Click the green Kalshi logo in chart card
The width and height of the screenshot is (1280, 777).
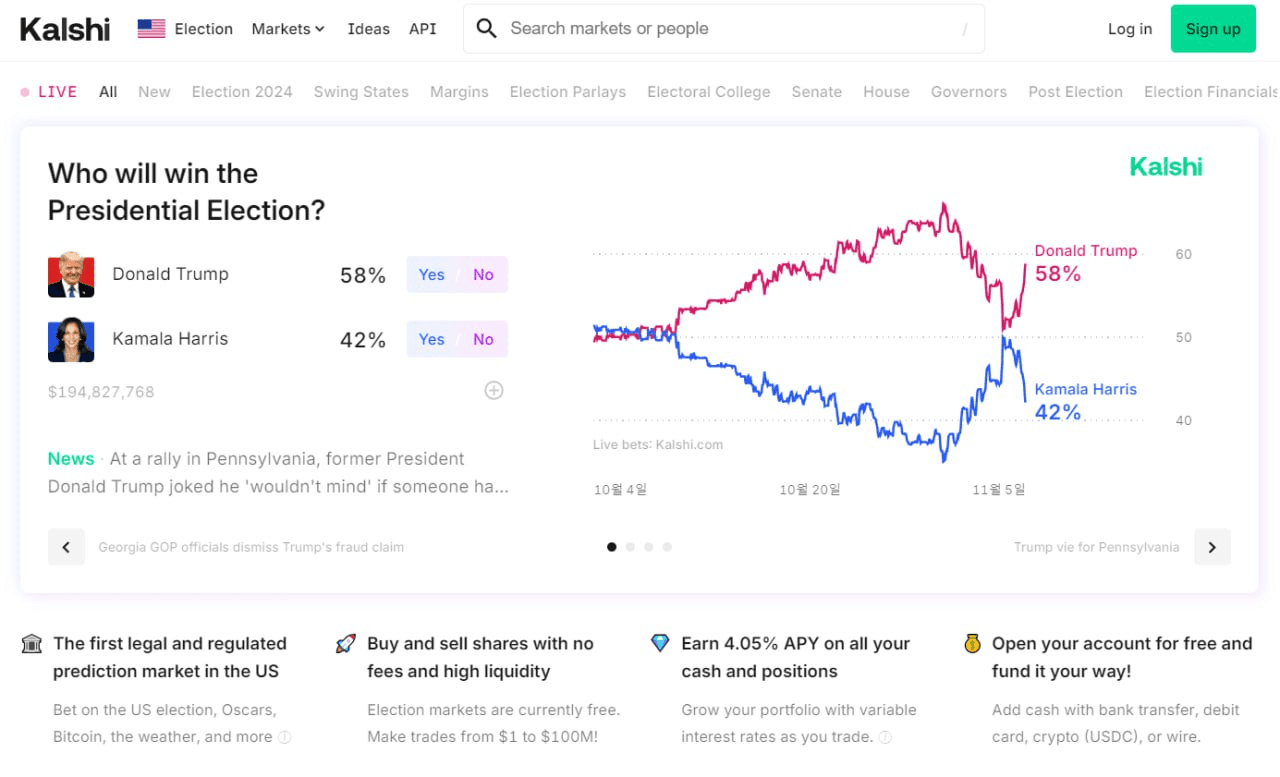1166,167
